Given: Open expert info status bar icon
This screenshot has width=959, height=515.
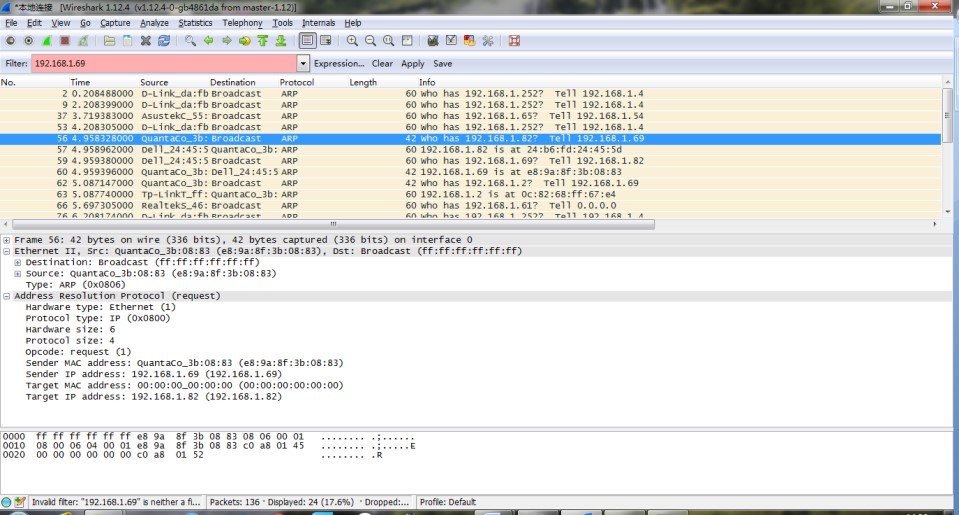Looking at the screenshot, I should 6,502.
